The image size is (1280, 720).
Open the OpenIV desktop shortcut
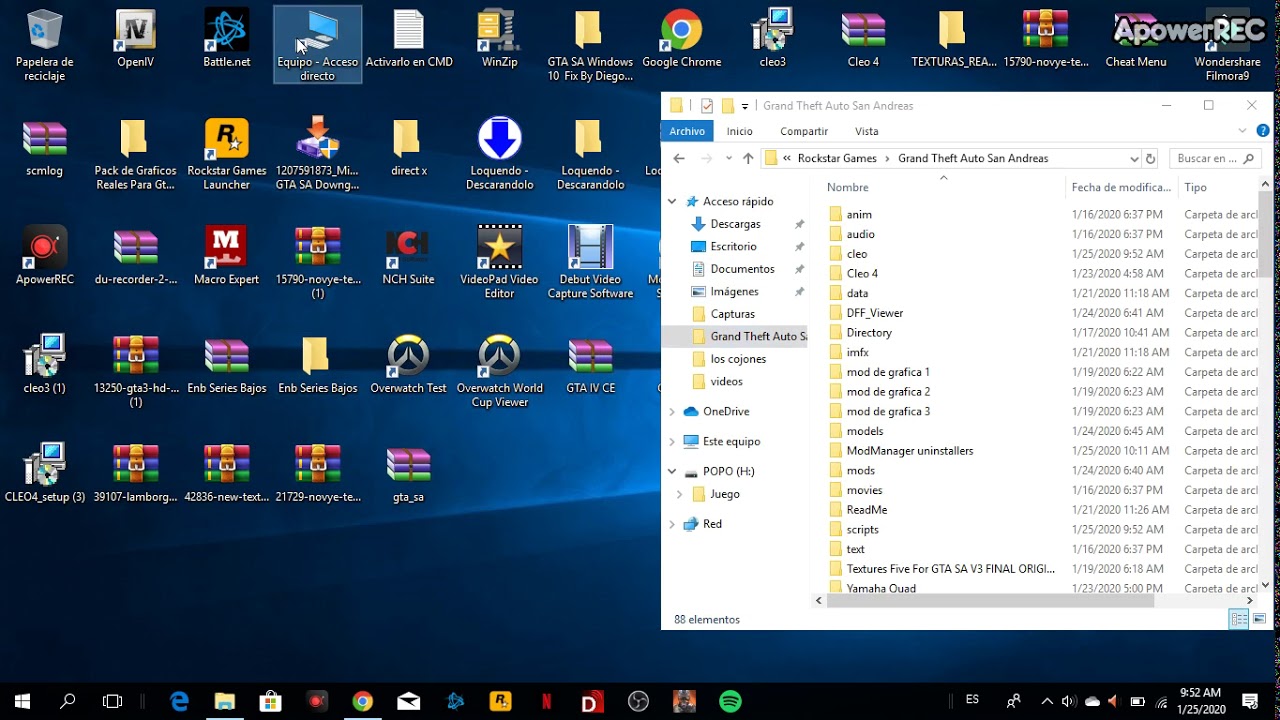click(135, 40)
